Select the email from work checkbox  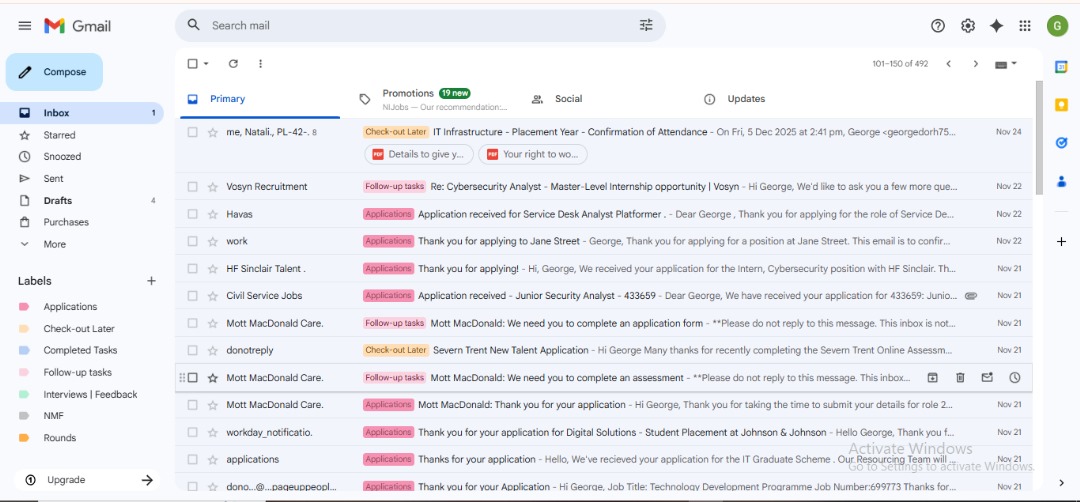pyautogui.click(x=193, y=241)
